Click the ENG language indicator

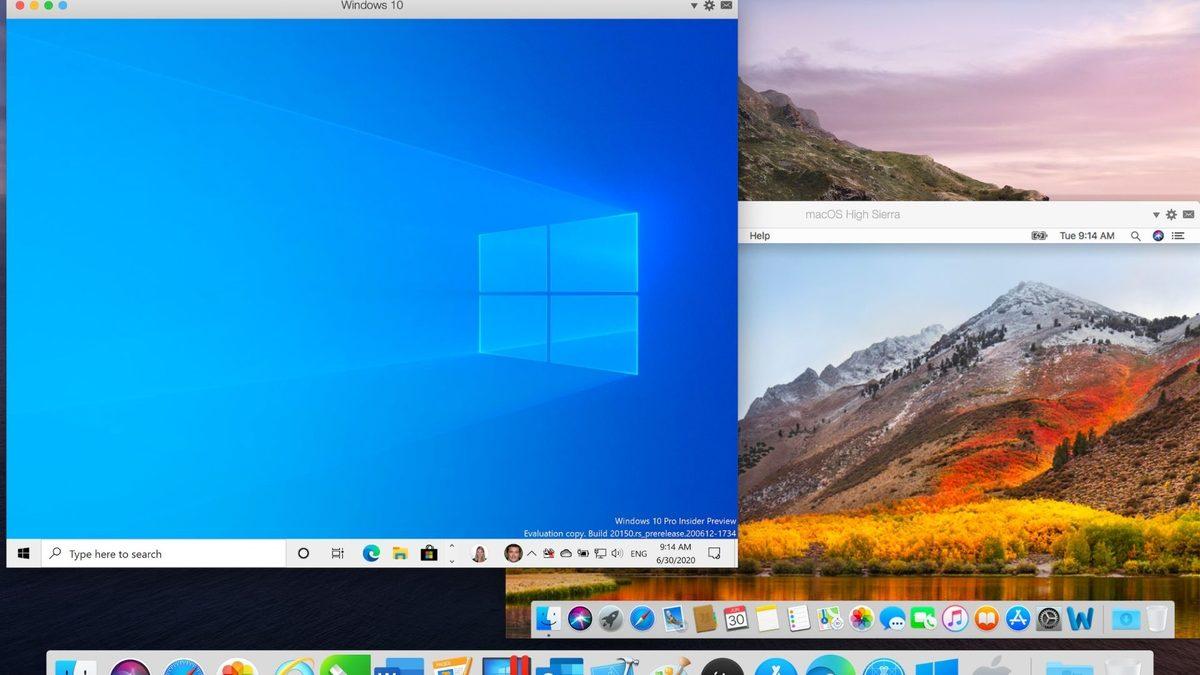pos(638,553)
